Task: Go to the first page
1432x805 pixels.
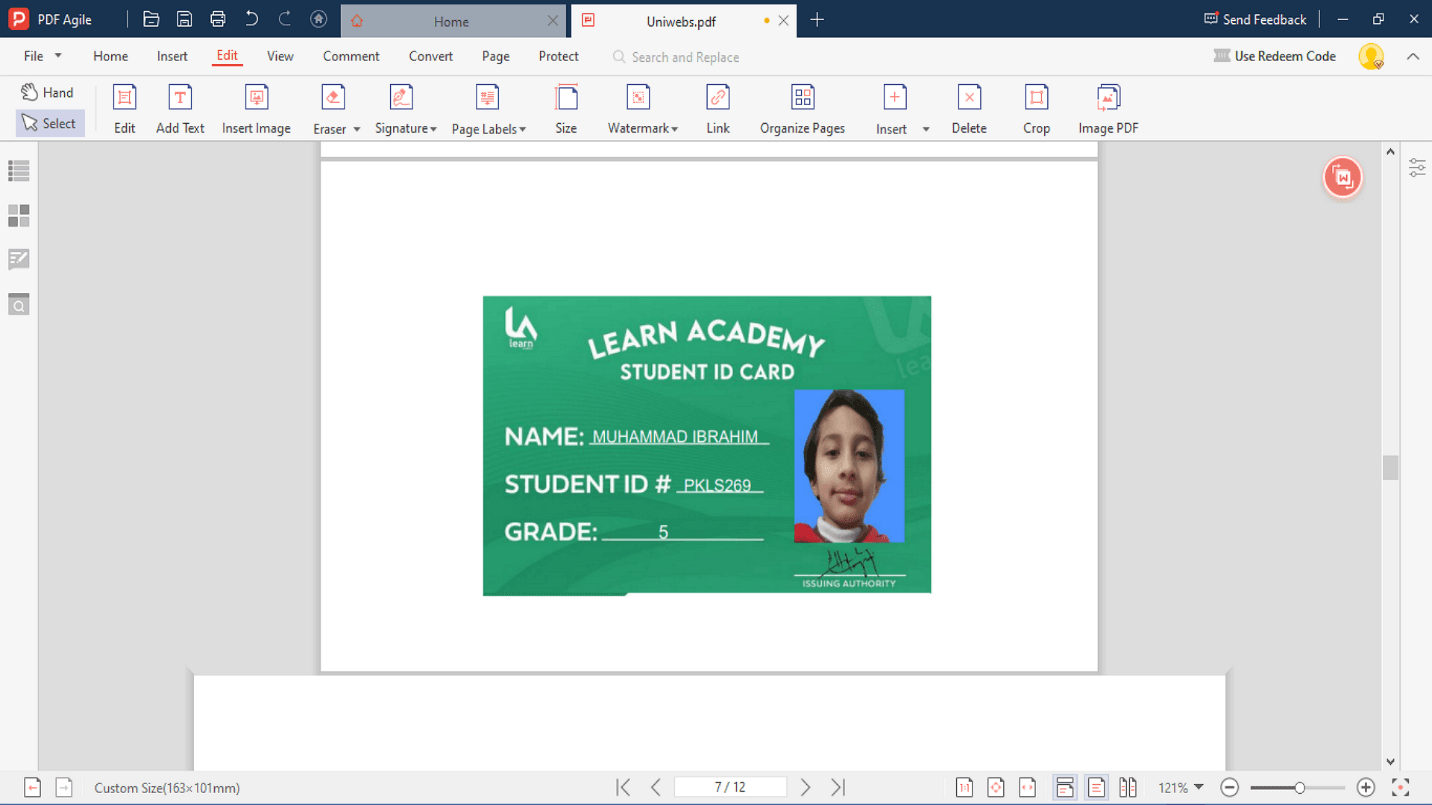Action: (x=623, y=788)
